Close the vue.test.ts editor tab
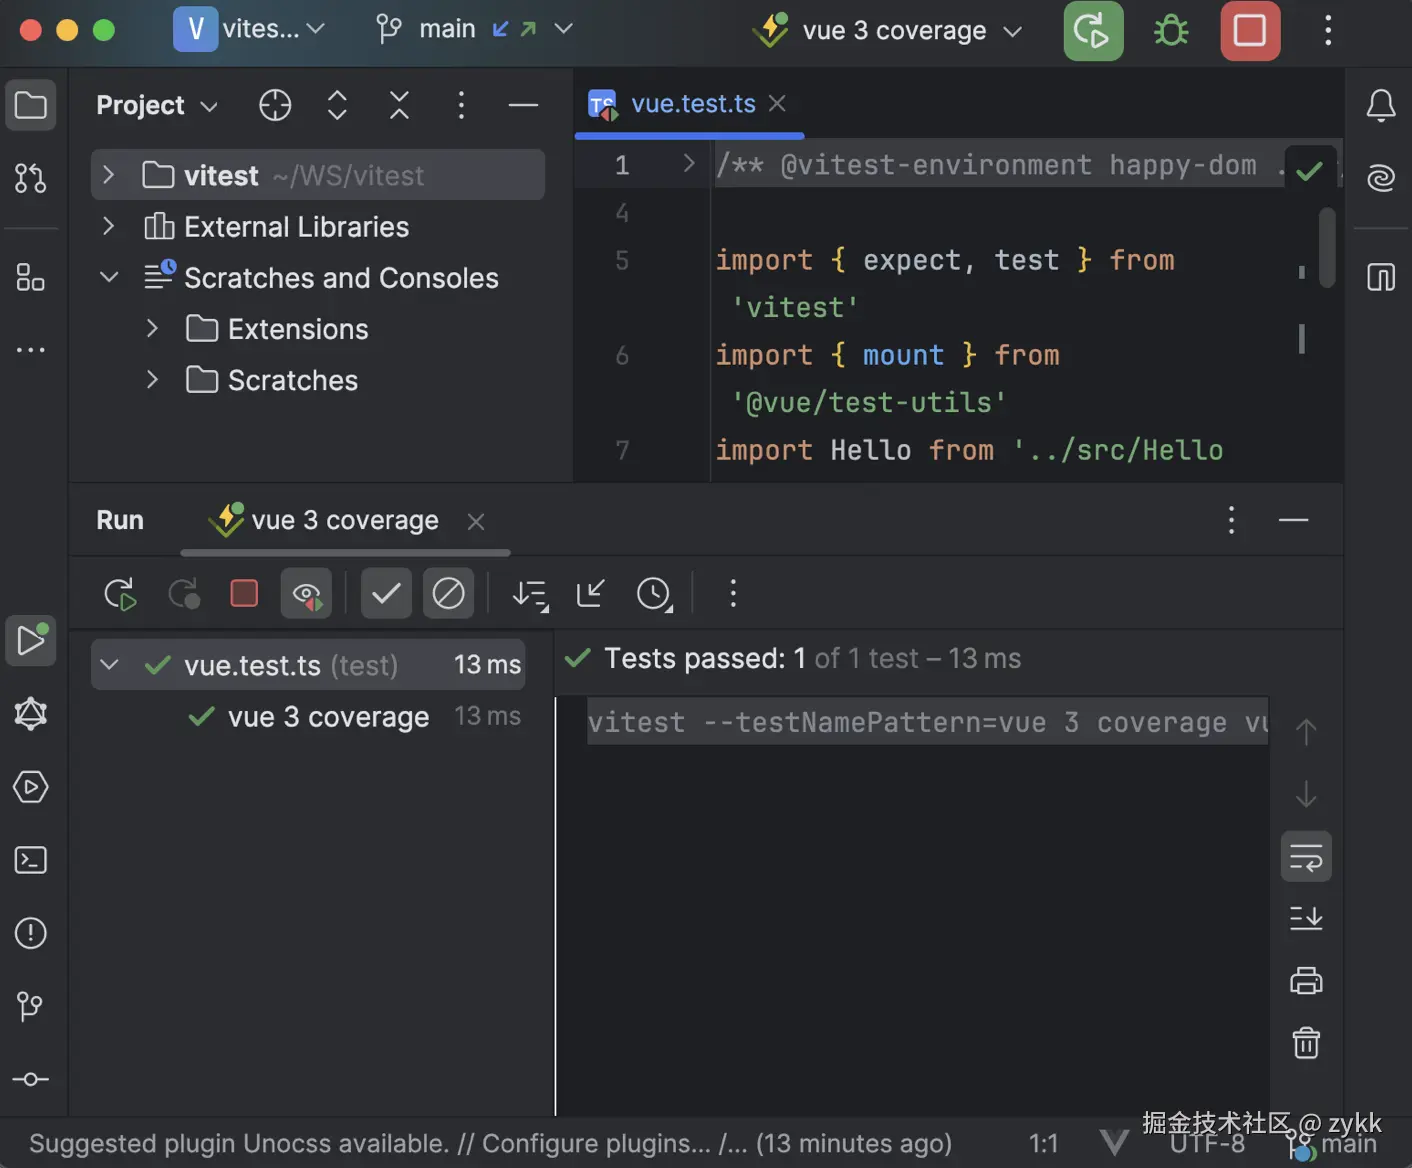Viewport: 1412px width, 1168px height. pos(777,104)
